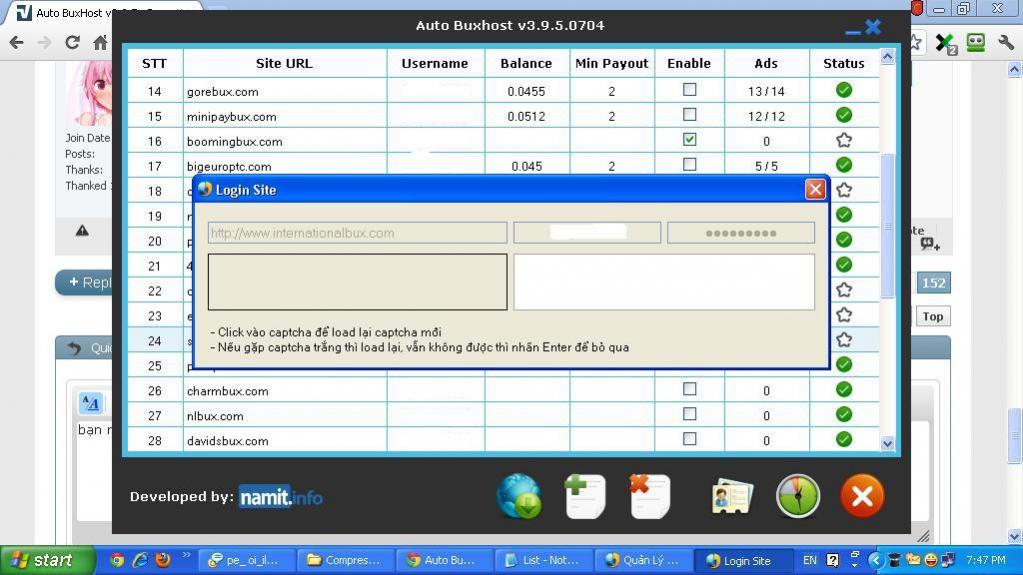The height and width of the screenshot is (575, 1023).
Task: Click the star status icon in row 23
Action: point(844,315)
